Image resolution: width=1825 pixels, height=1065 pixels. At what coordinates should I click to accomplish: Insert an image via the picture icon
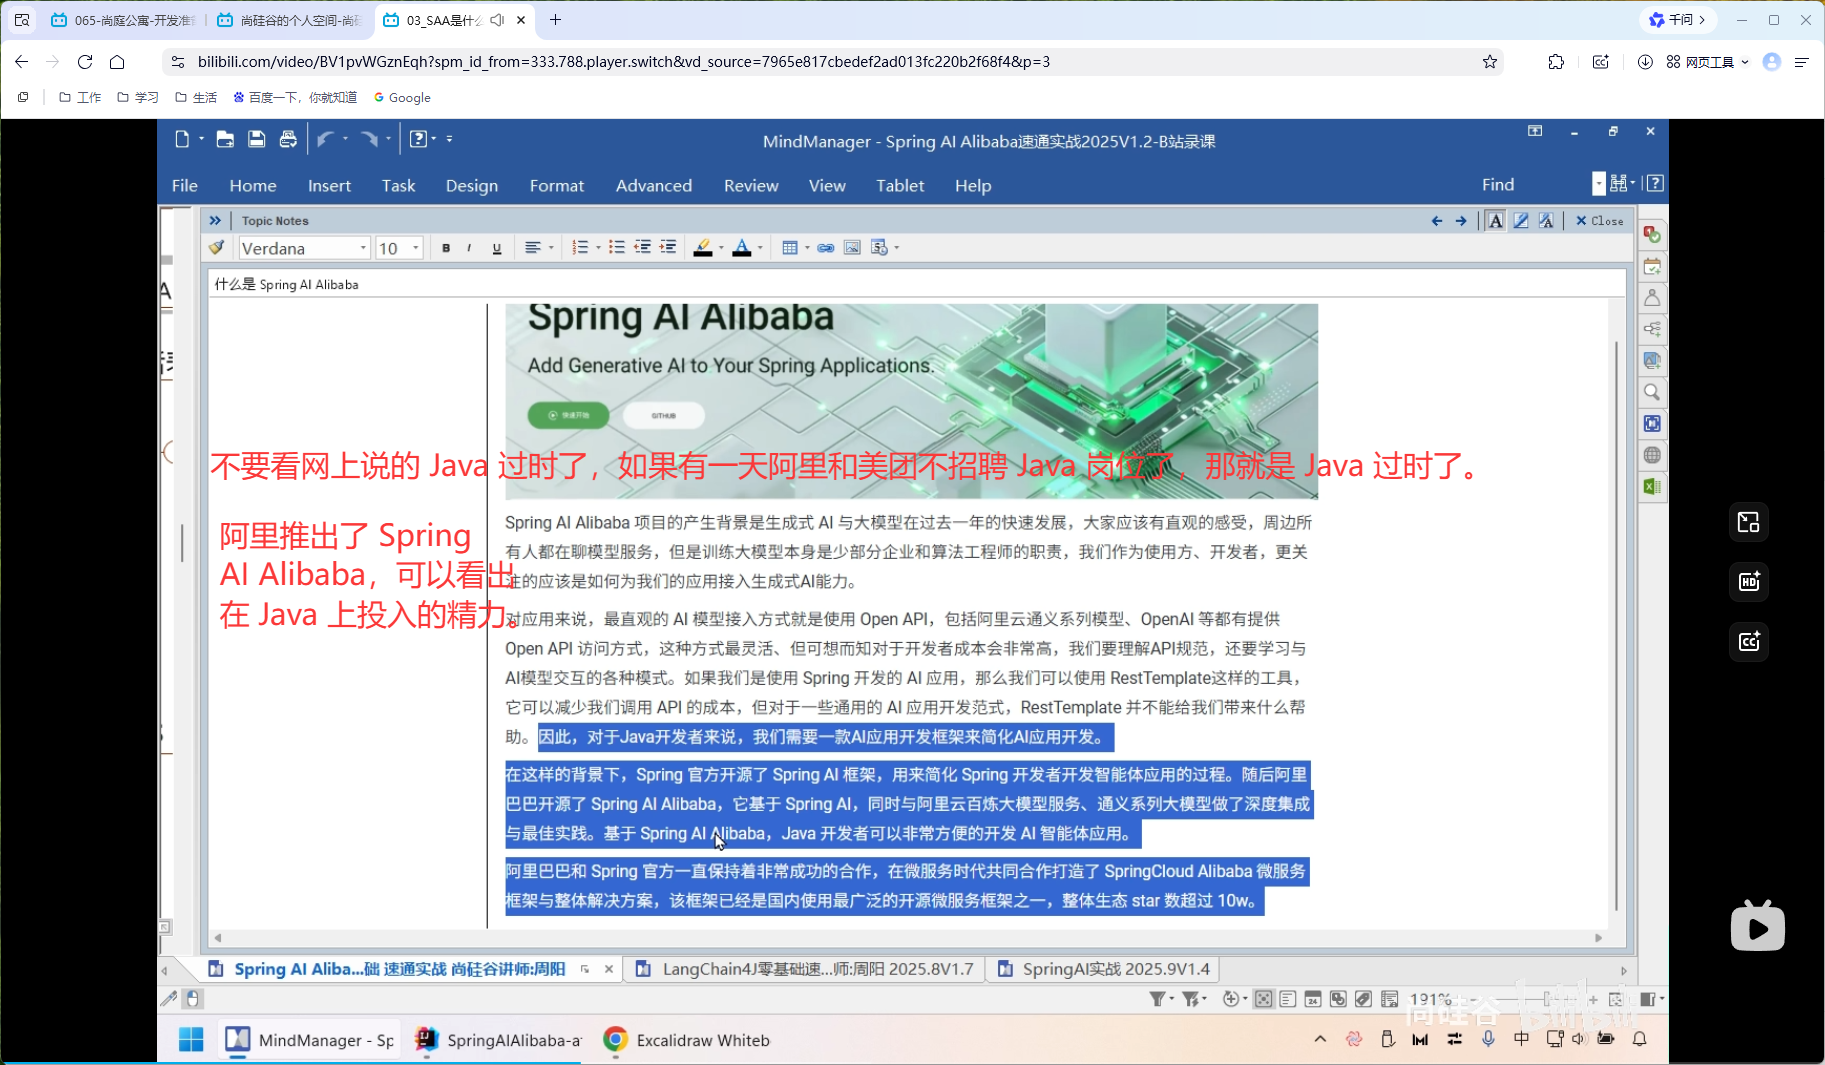pyautogui.click(x=851, y=247)
